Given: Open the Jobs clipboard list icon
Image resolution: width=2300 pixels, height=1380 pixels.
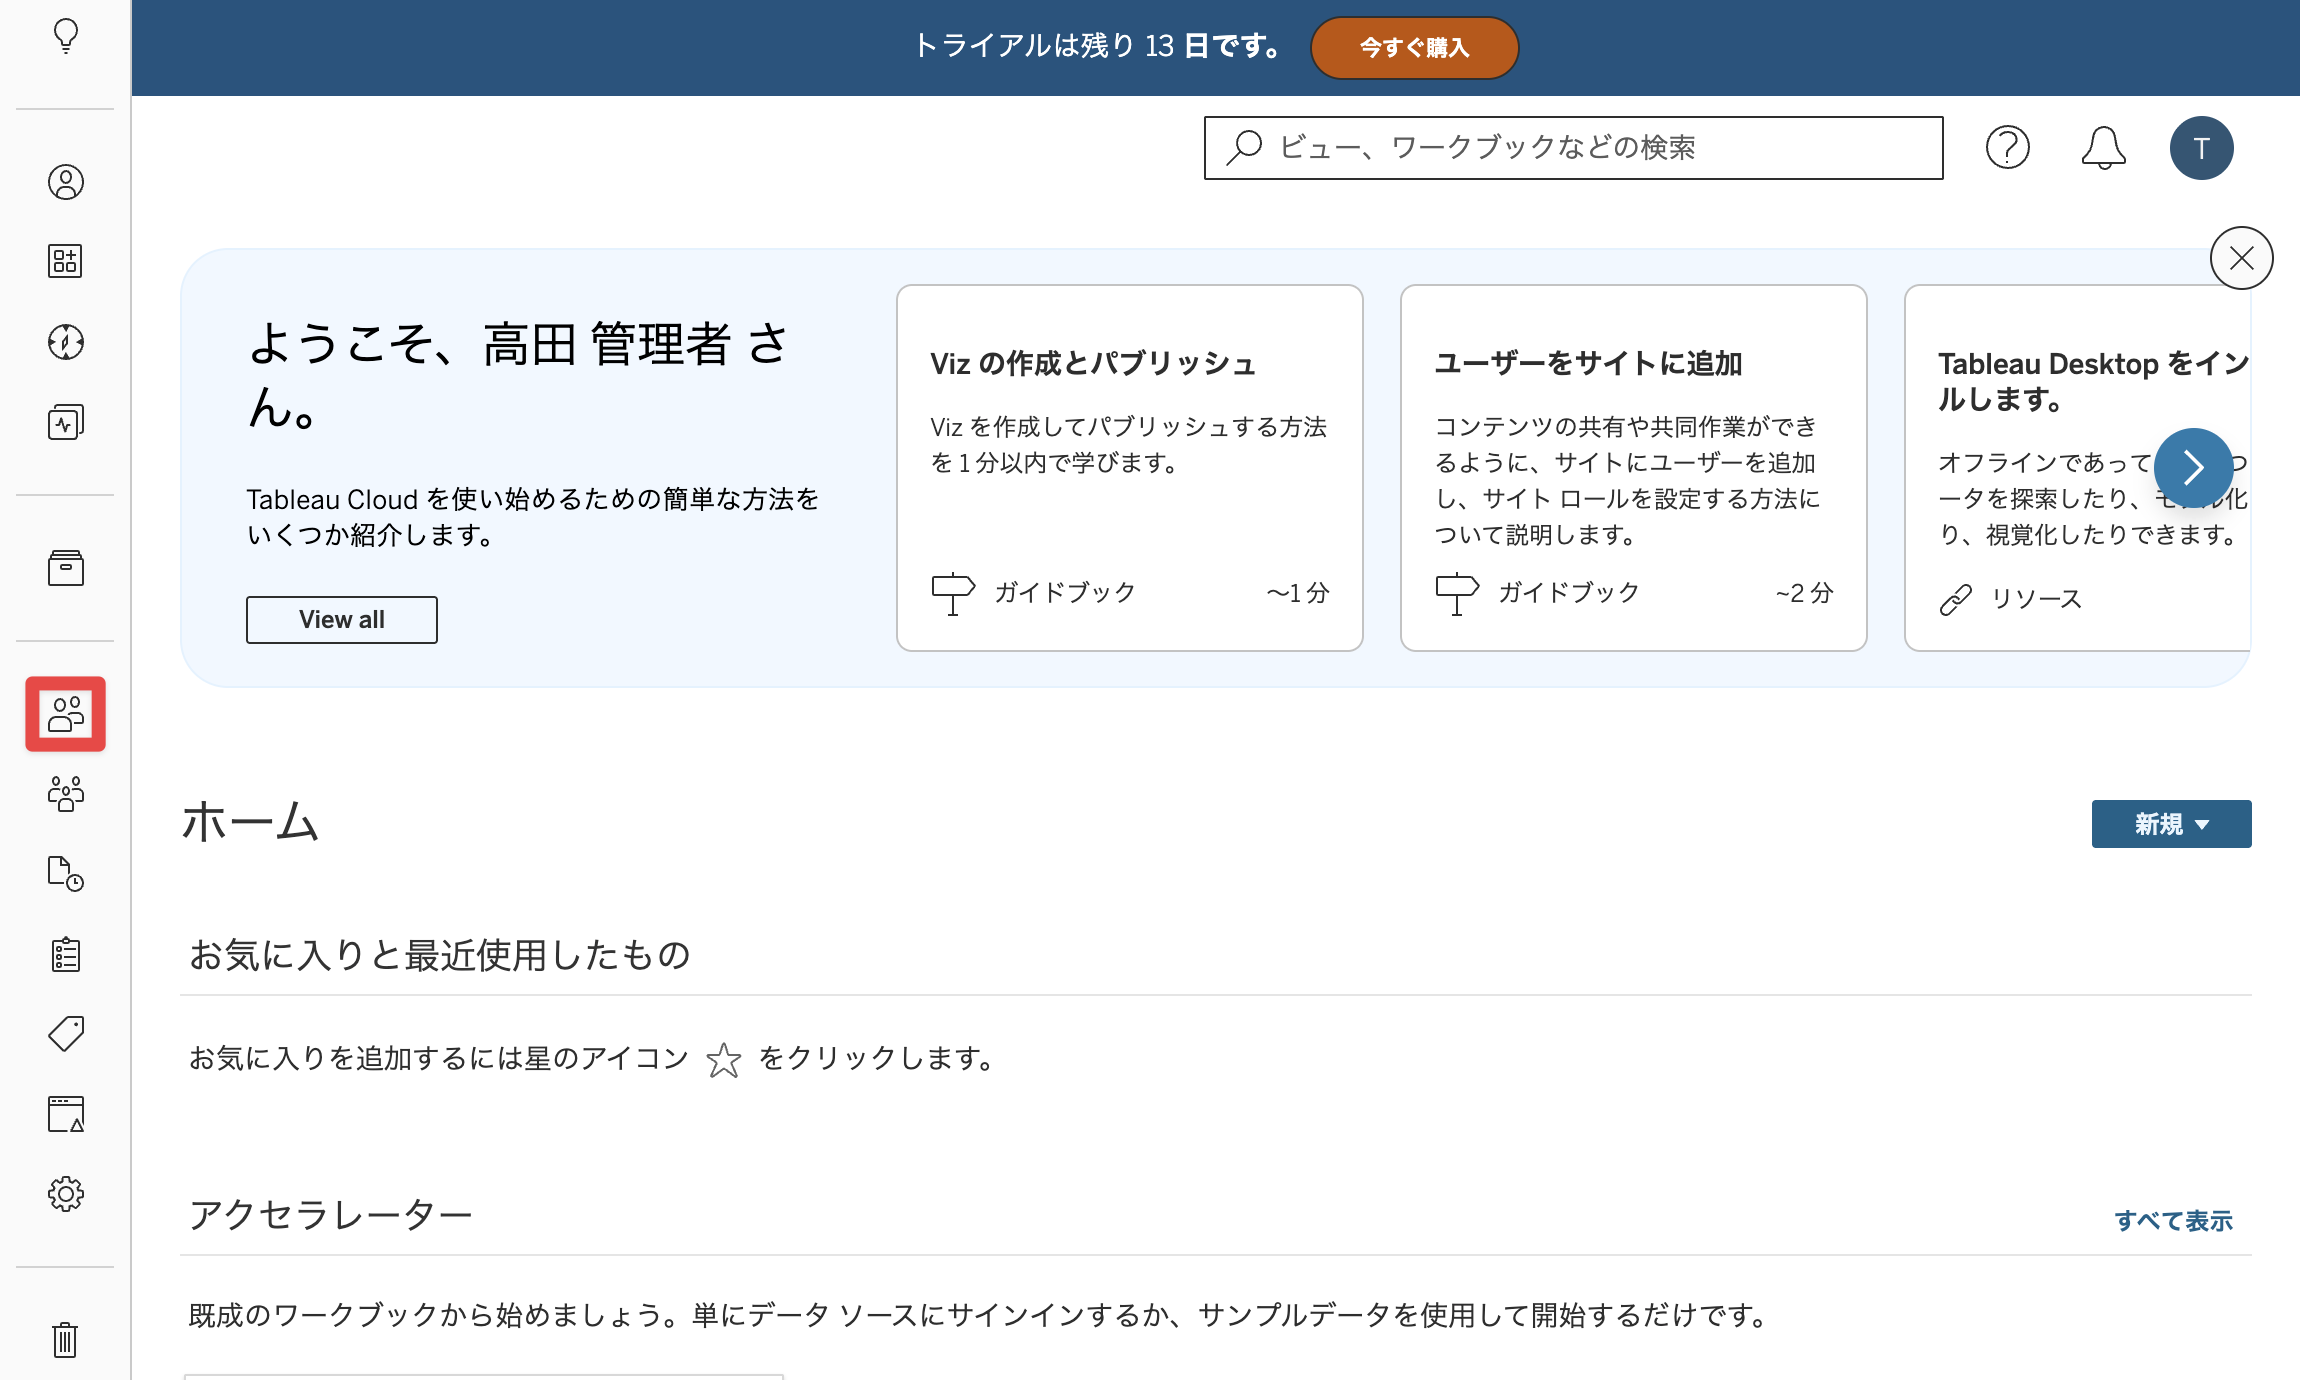Looking at the screenshot, I should point(66,954).
